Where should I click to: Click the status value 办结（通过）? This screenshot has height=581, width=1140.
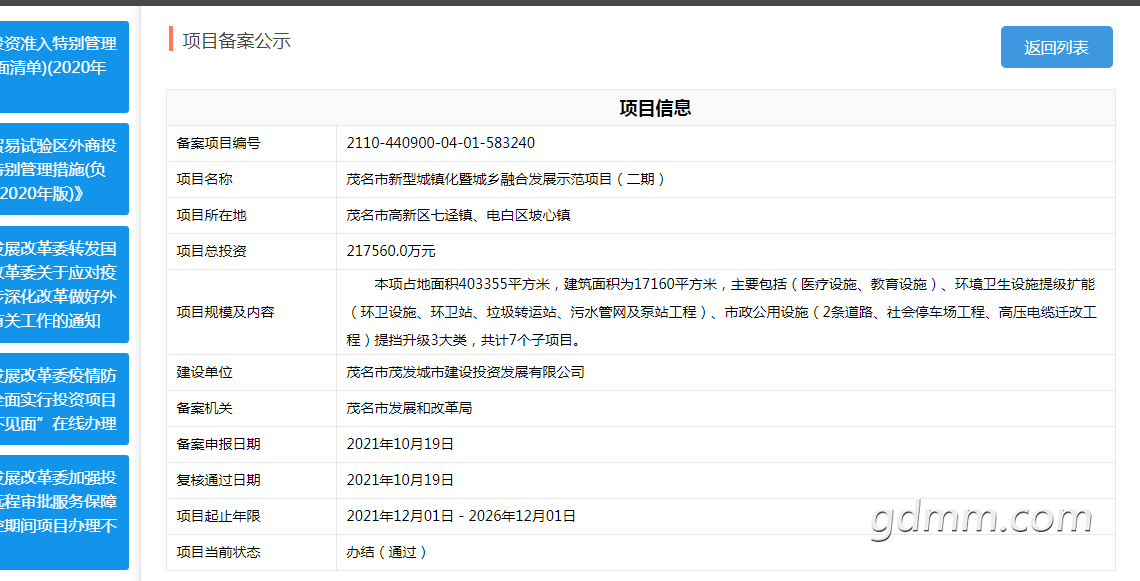(x=388, y=553)
